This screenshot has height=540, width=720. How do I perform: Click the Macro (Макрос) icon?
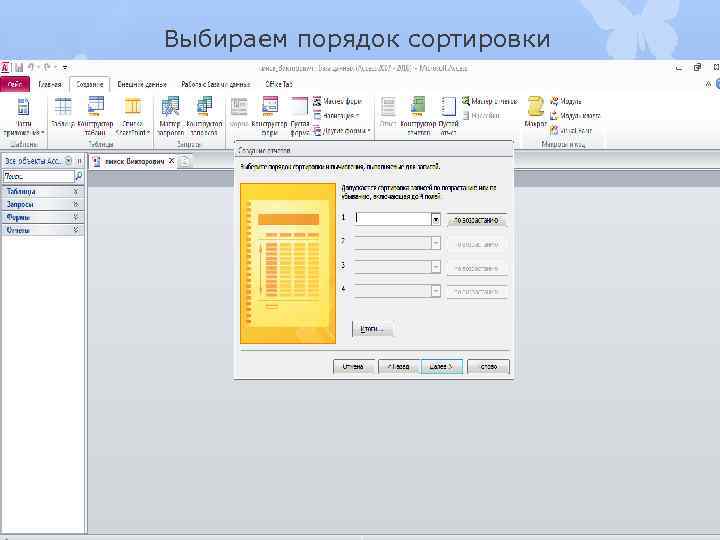[535, 106]
